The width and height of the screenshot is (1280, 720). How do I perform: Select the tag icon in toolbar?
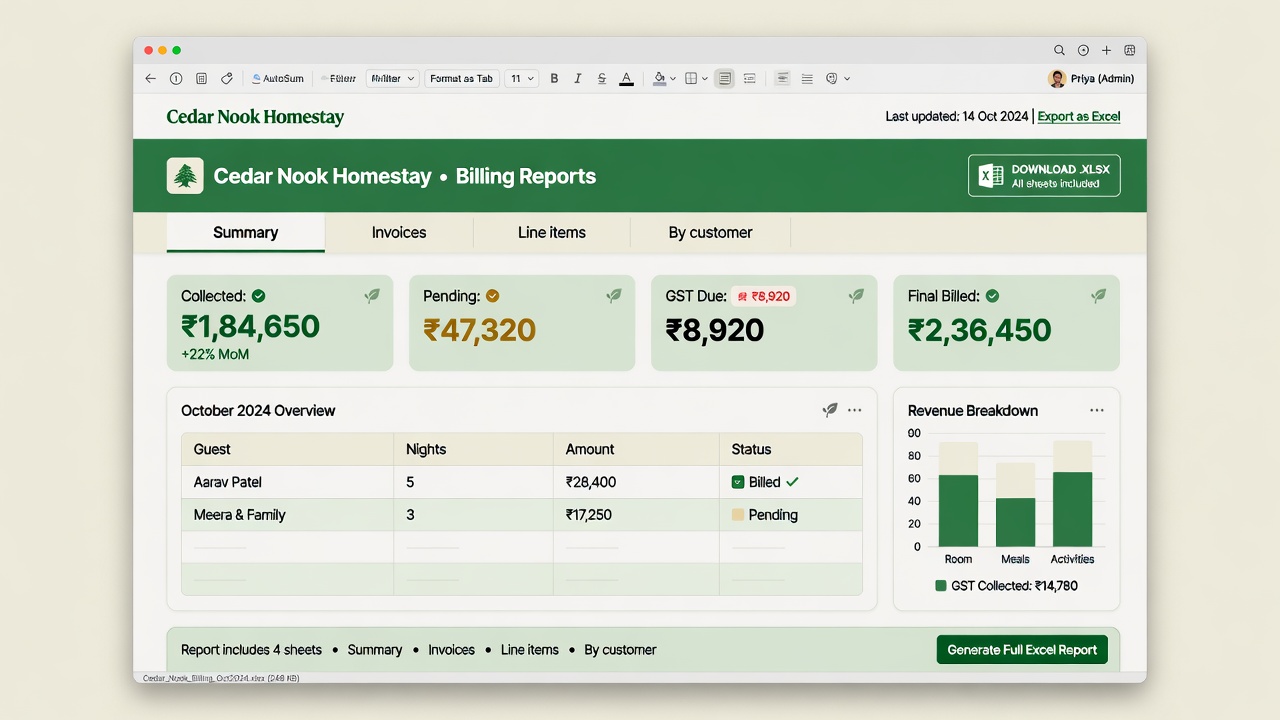click(227, 78)
